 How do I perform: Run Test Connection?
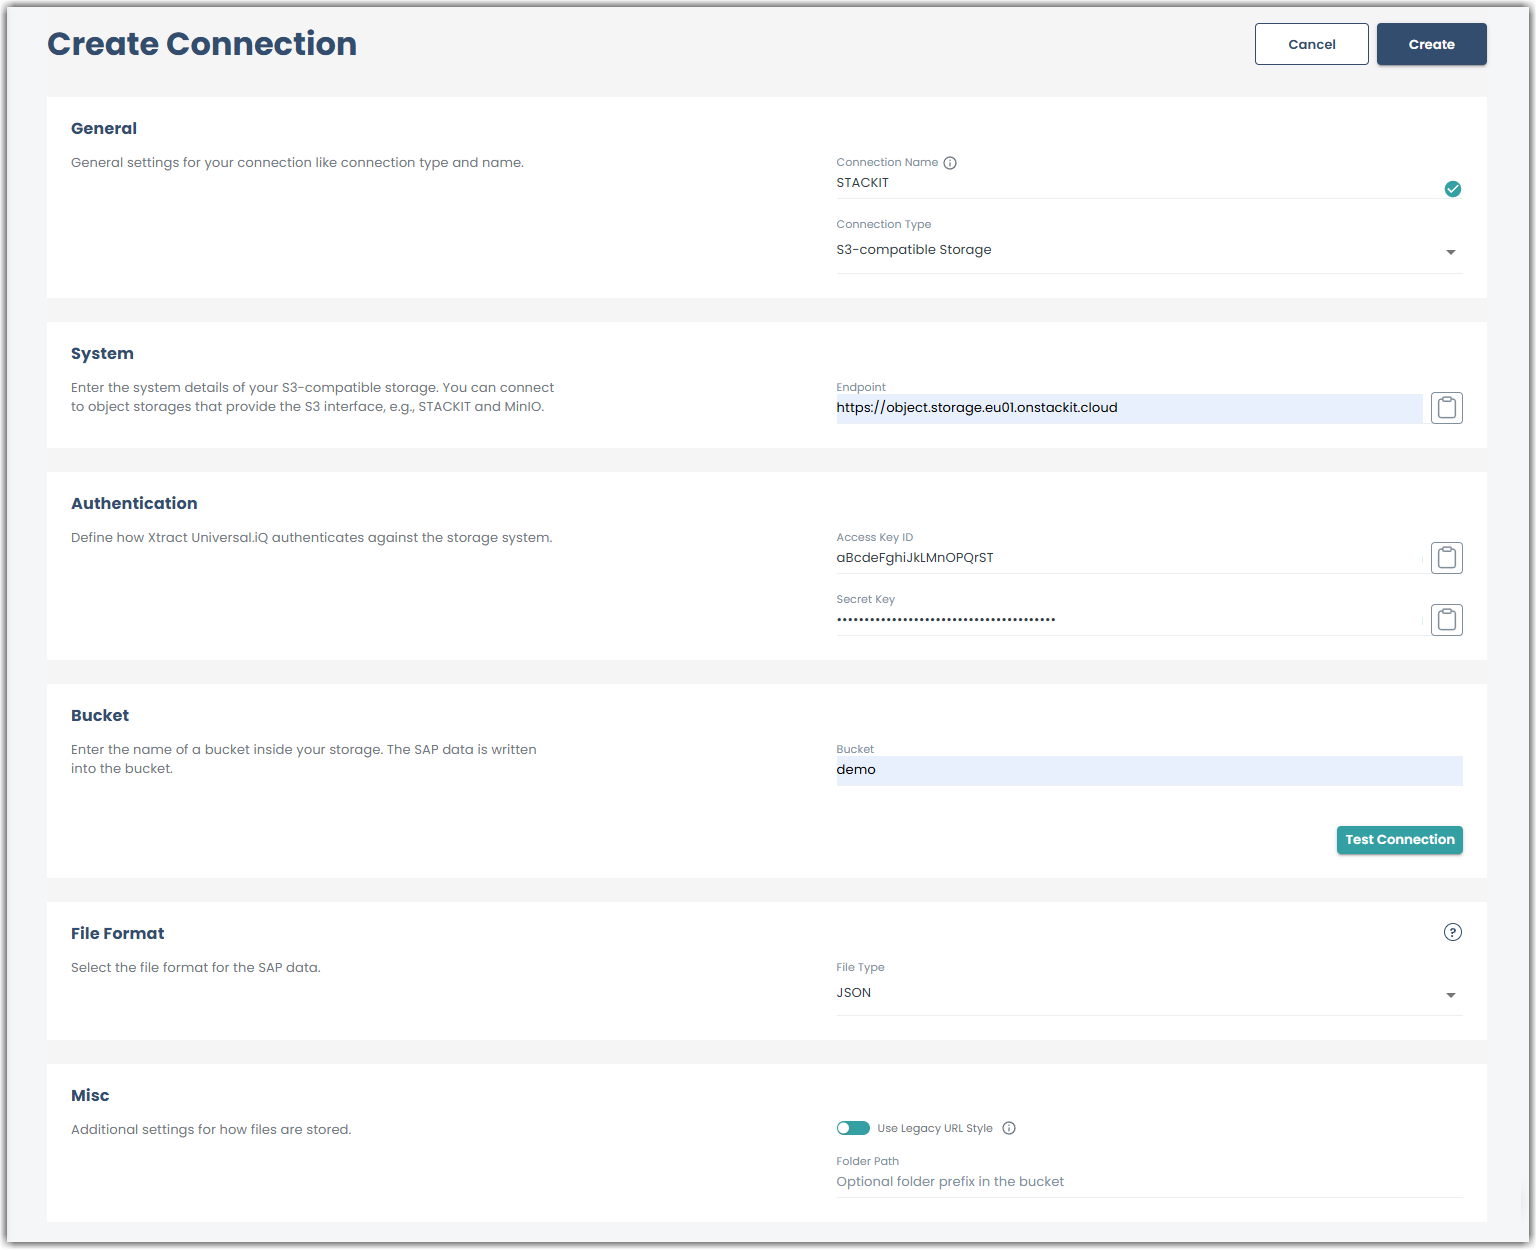pyautogui.click(x=1399, y=840)
